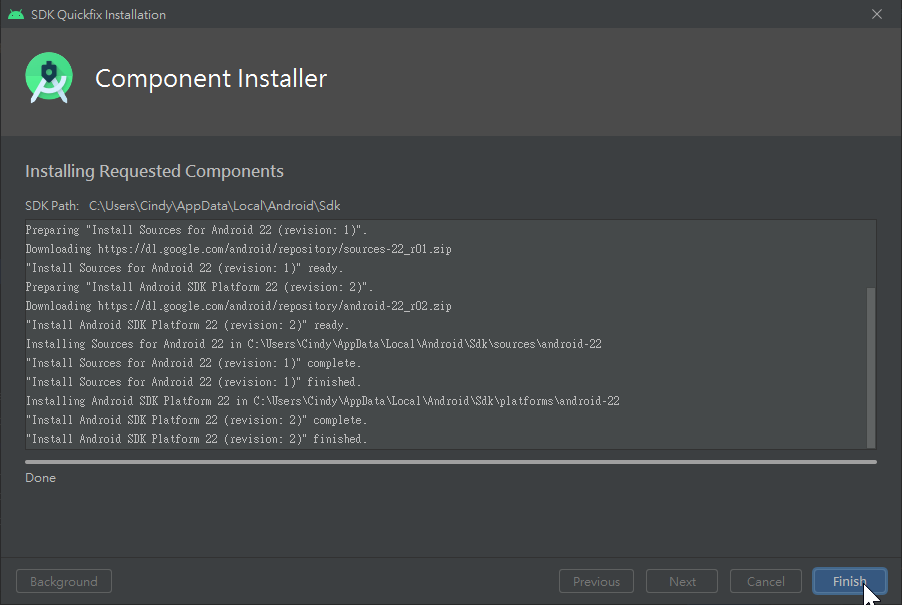Click the Android Studio logo icon

tap(49, 78)
